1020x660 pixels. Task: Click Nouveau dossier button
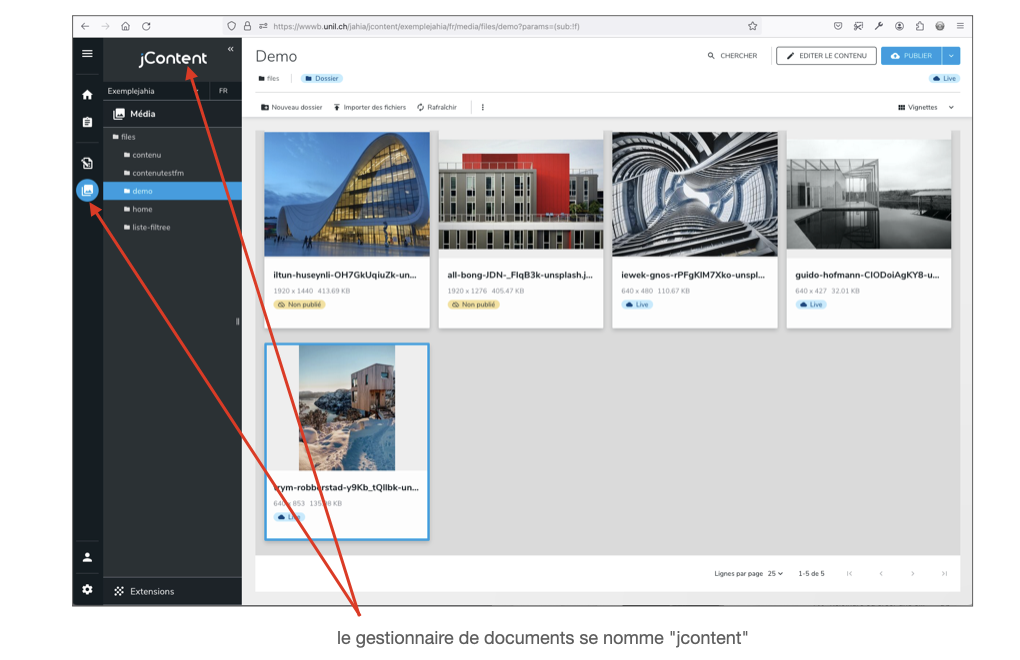click(291, 107)
